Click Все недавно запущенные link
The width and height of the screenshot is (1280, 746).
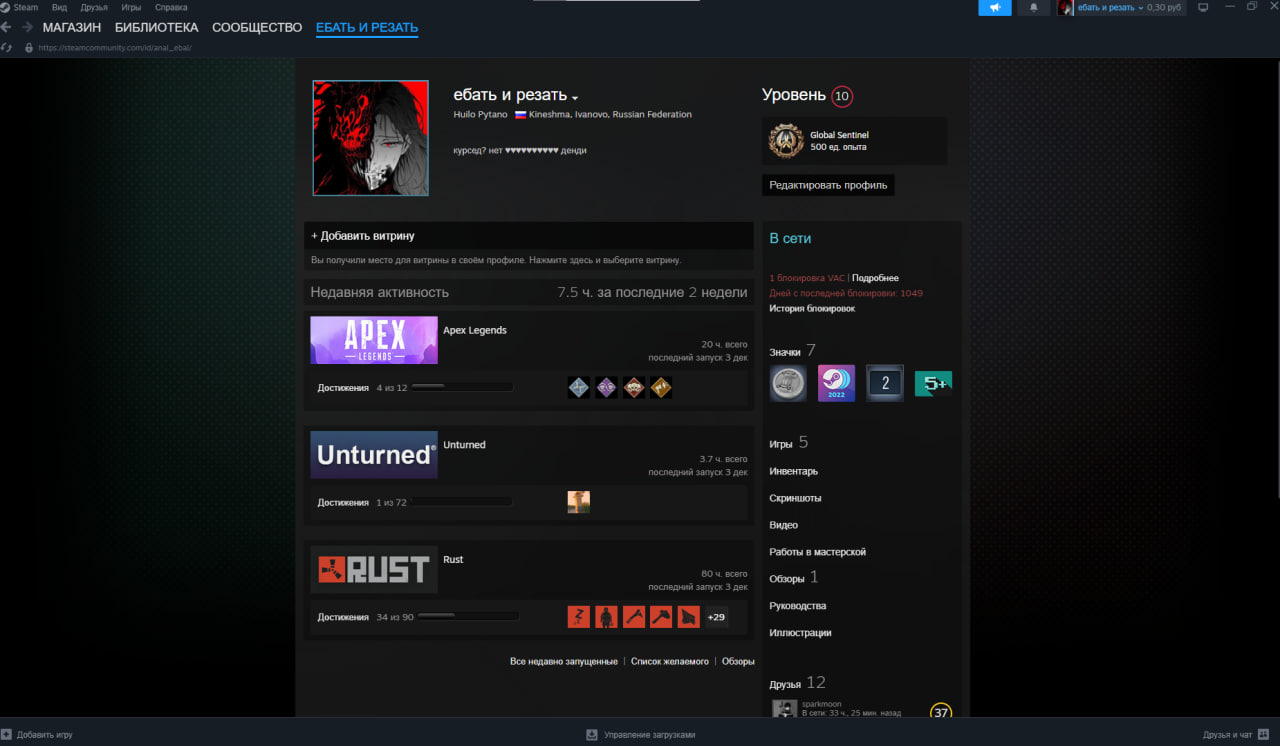tap(564, 662)
